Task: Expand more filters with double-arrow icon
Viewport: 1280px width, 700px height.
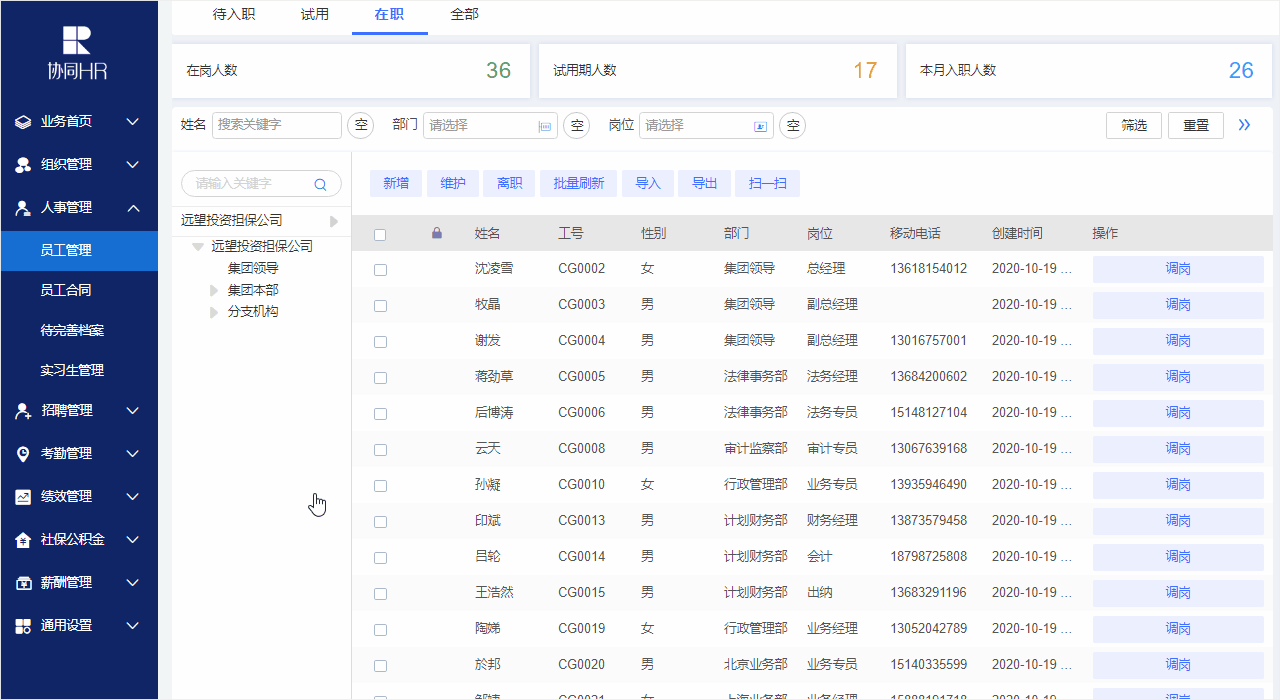Action: (1244, 125)
